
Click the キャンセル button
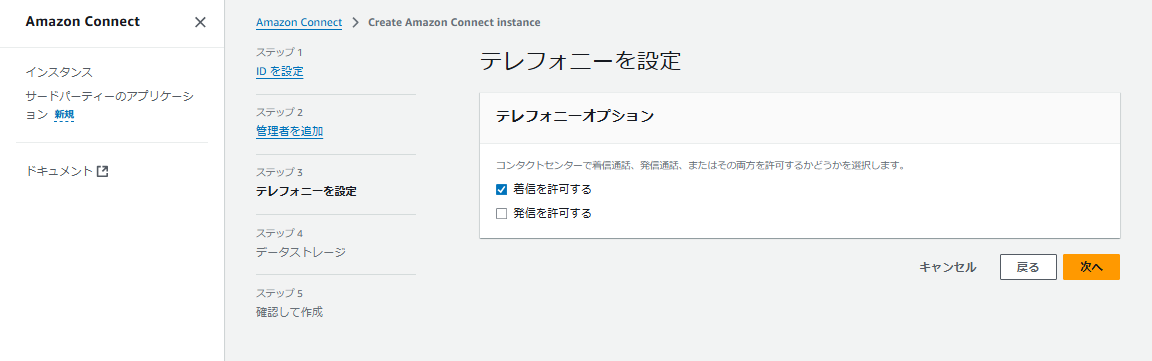click(948, 268)
